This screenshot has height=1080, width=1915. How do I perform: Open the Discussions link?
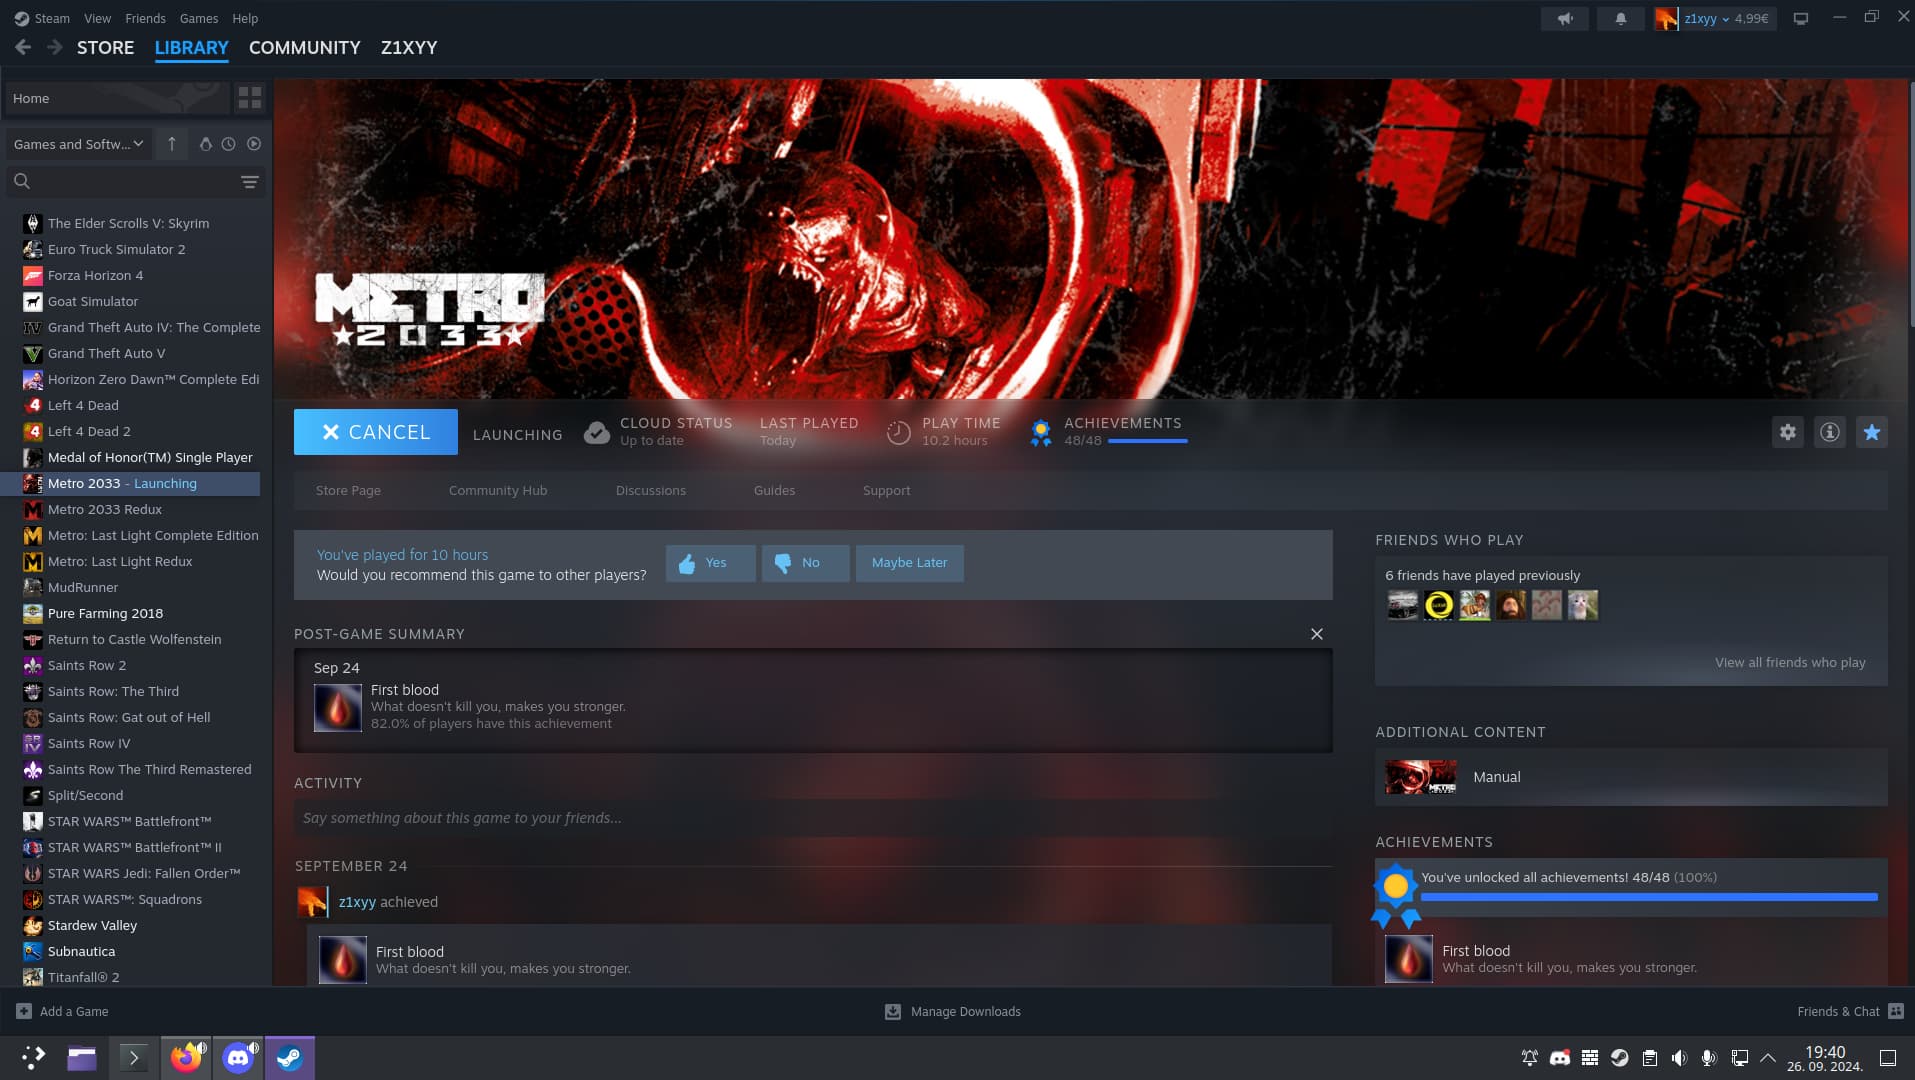point(651,490)
